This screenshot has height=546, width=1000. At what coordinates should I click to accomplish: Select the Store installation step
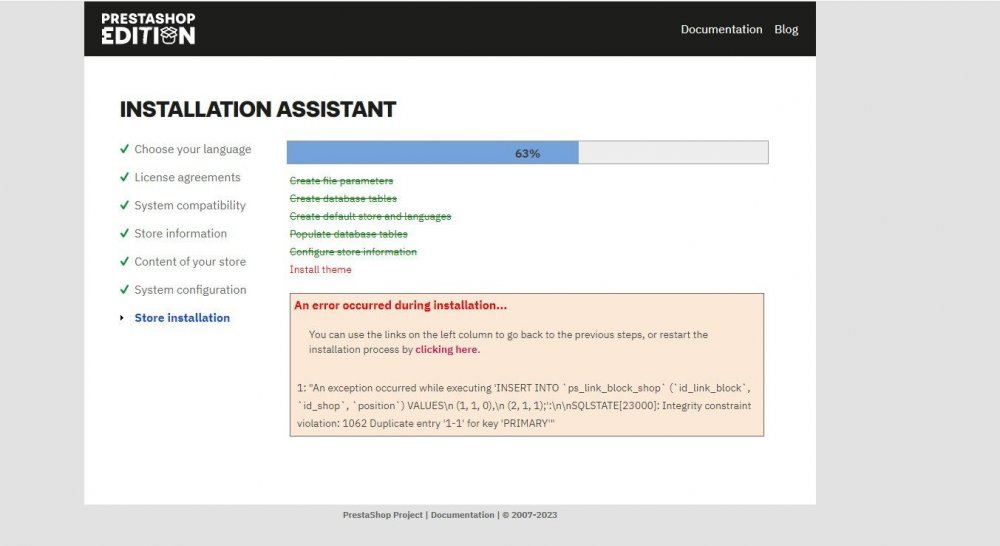coord(182,318)
